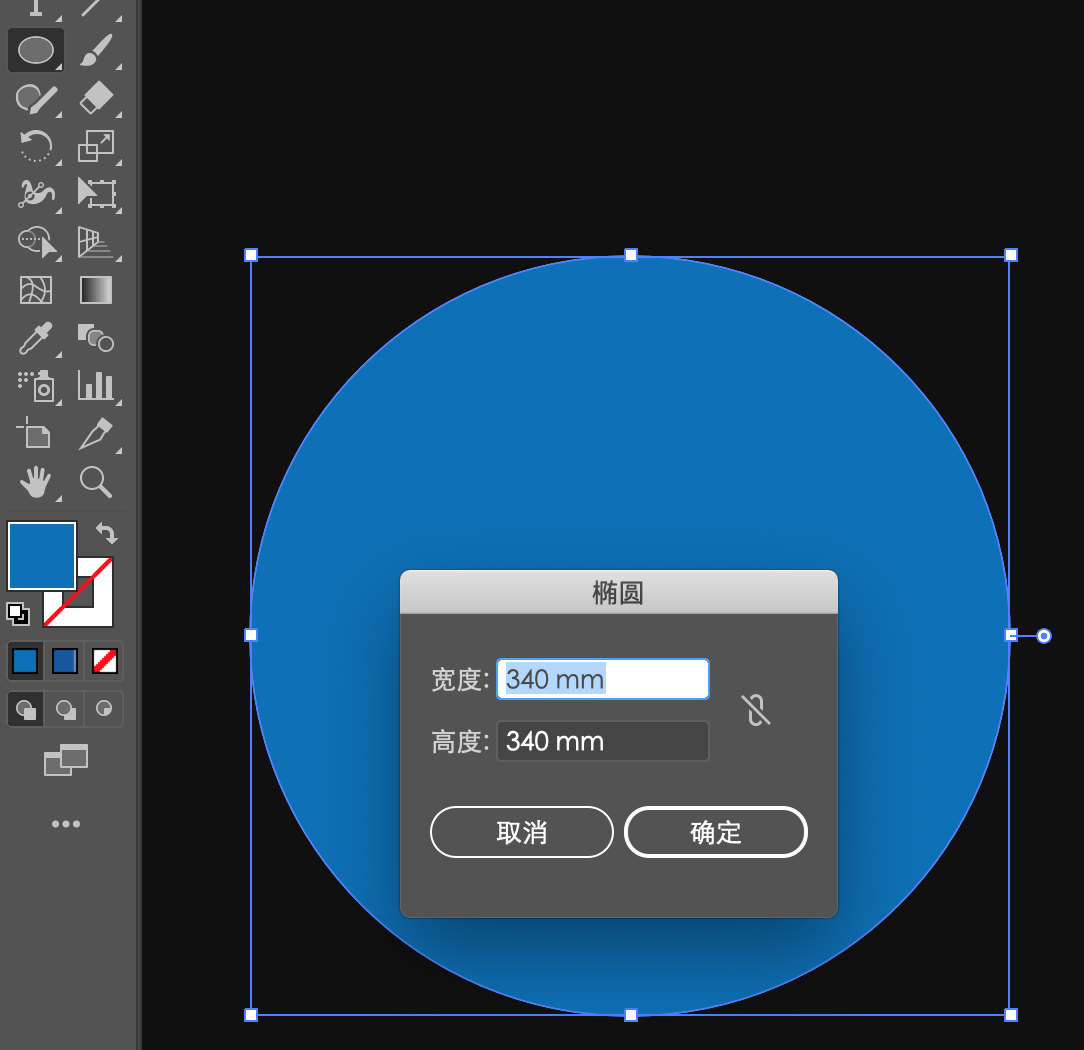Select the Shaper tool
The image size is (1084, 1050).
coord(35,98)
